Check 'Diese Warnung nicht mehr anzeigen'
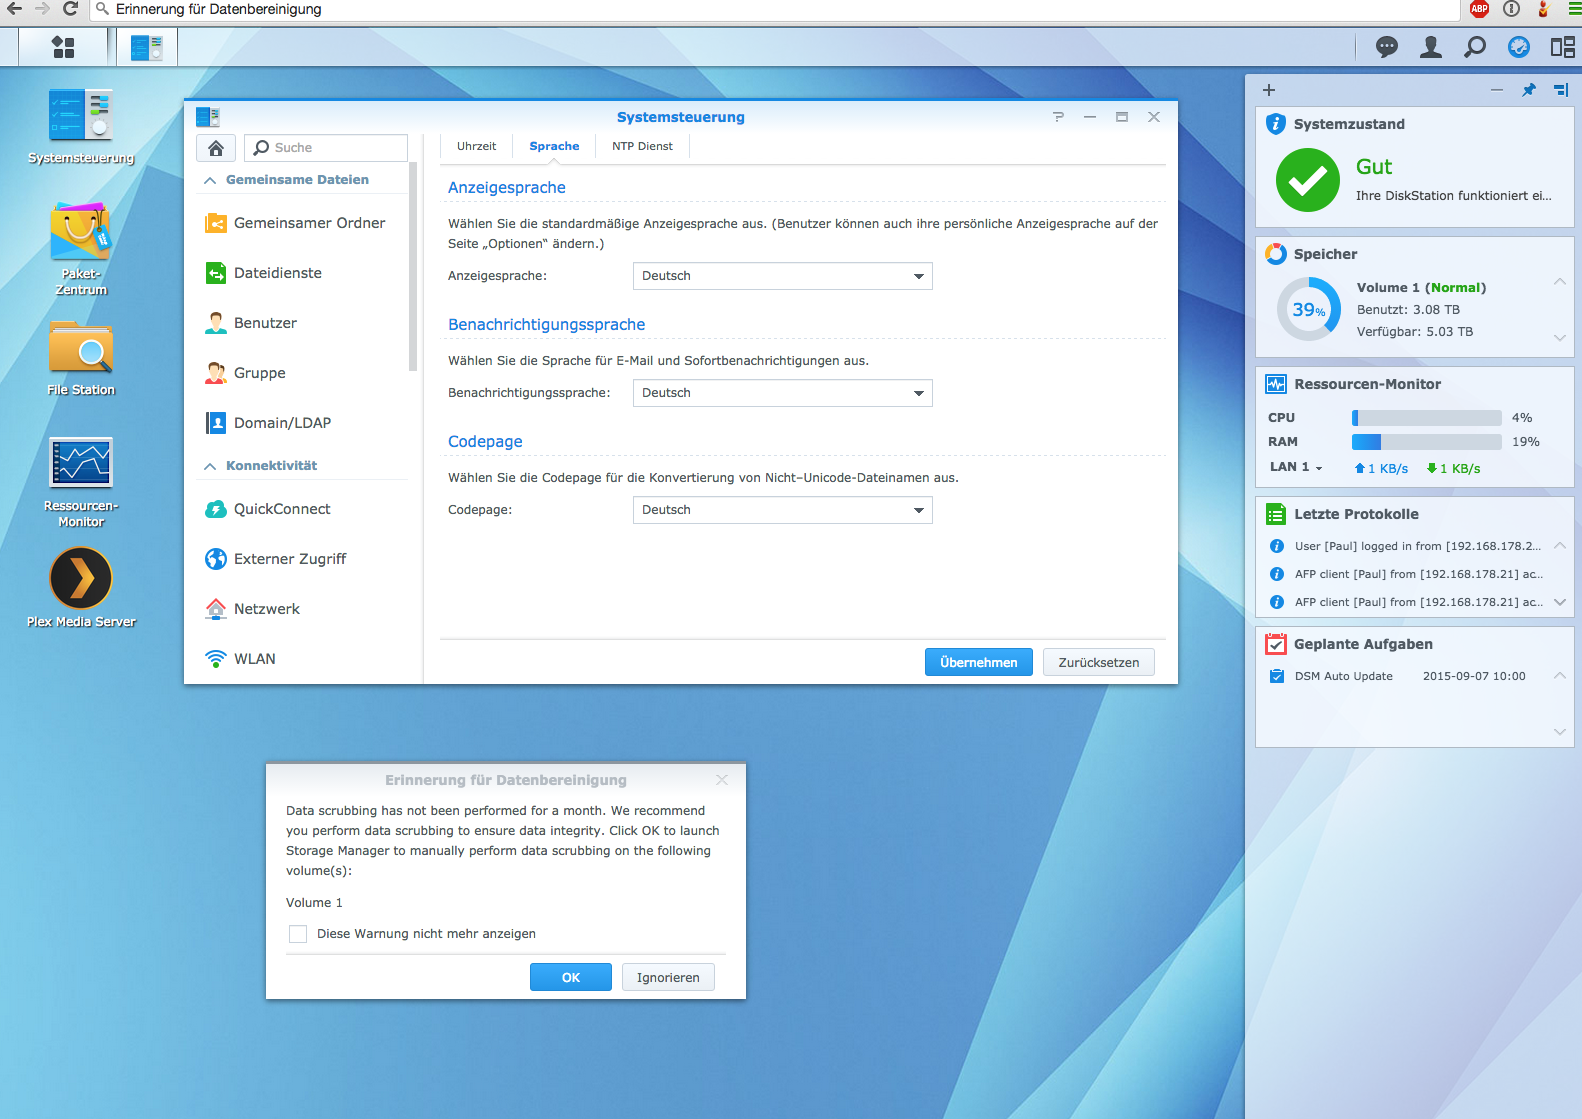Image resolution: width=1582 pixels, height=1119 pixels. point(298,934)
